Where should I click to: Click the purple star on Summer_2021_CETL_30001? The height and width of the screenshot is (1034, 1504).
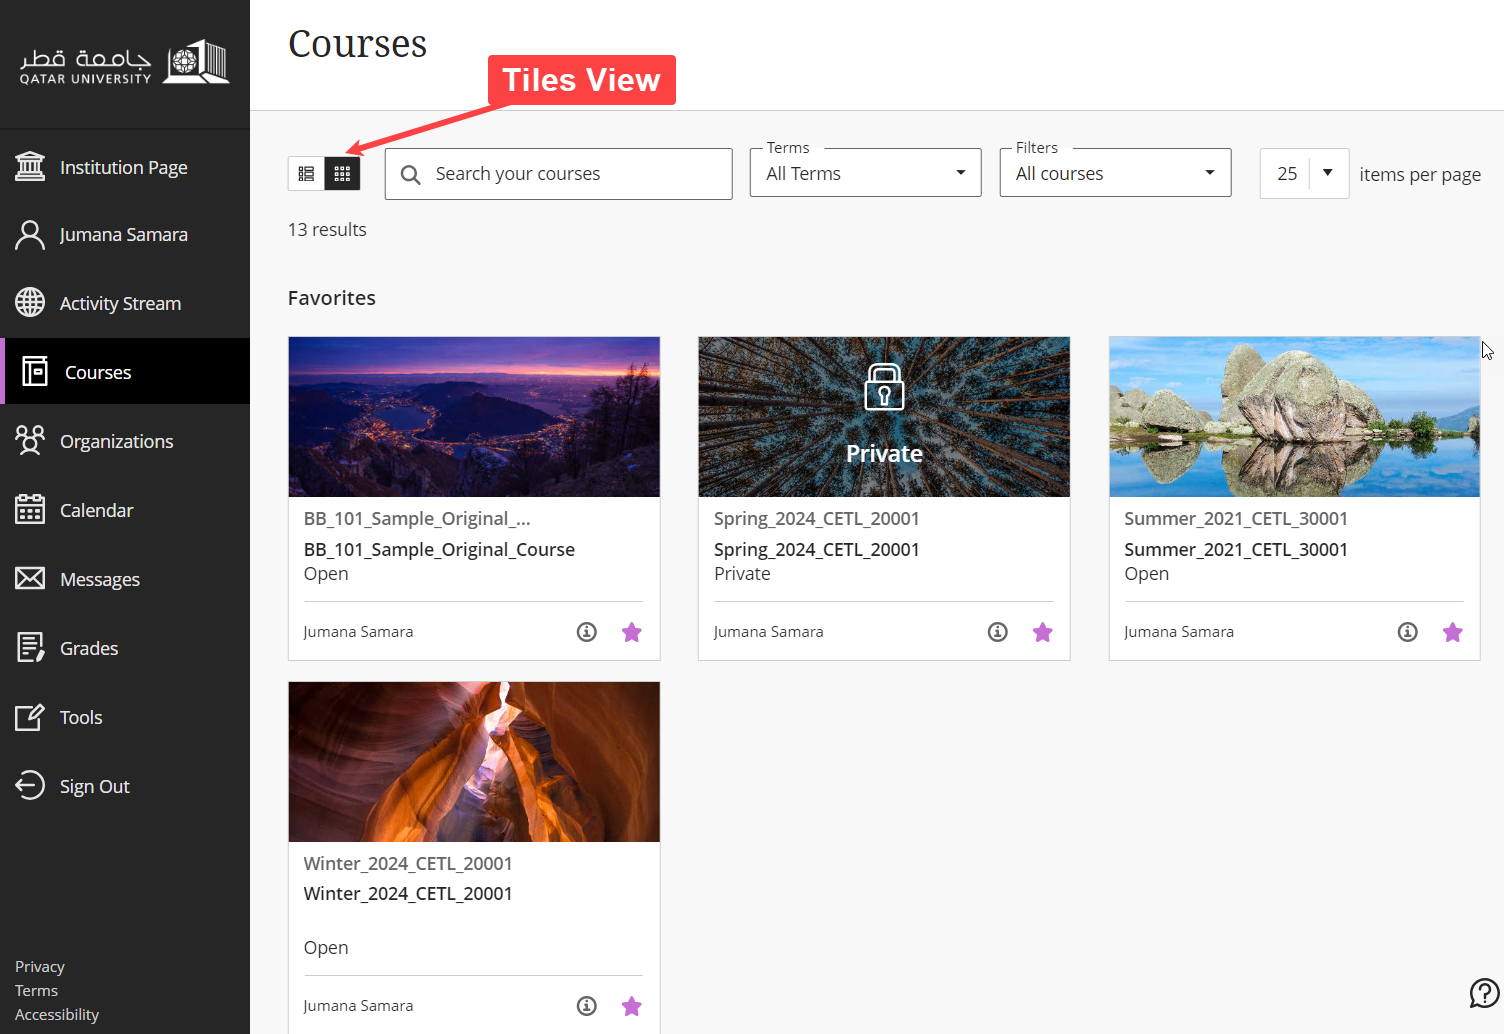1452,632
